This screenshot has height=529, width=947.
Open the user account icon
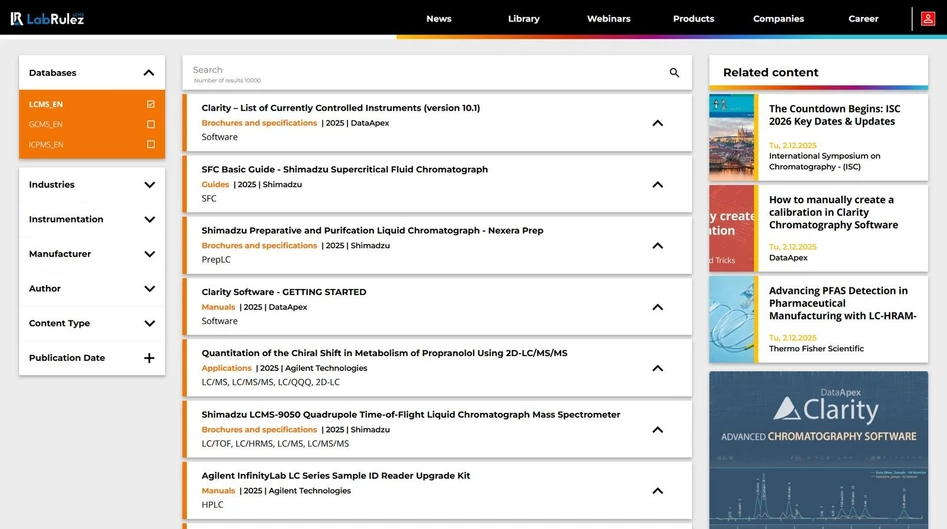coord(928,19)
